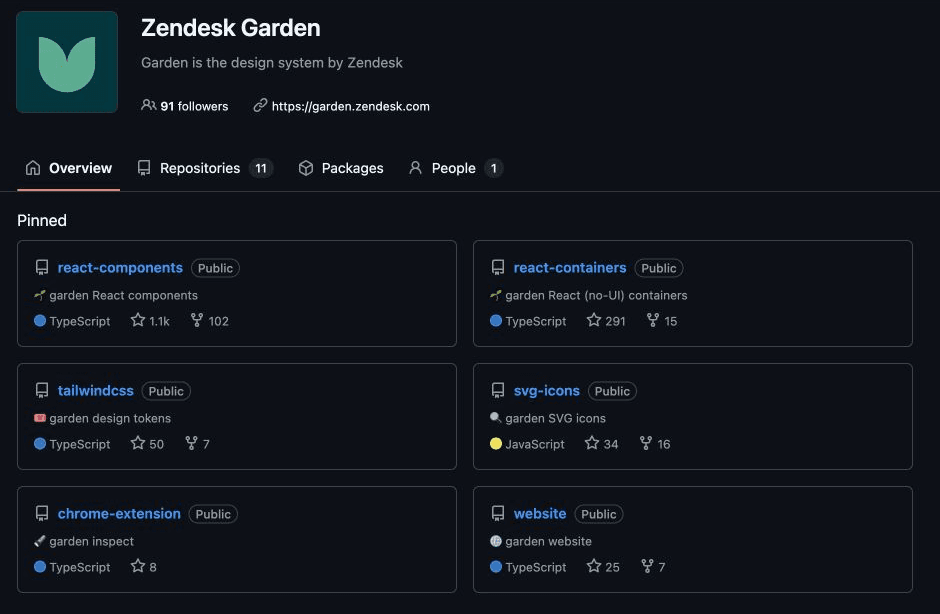Open the react-containers repository
The width and height of the screenshot is (940, 614).
(570, 267)
